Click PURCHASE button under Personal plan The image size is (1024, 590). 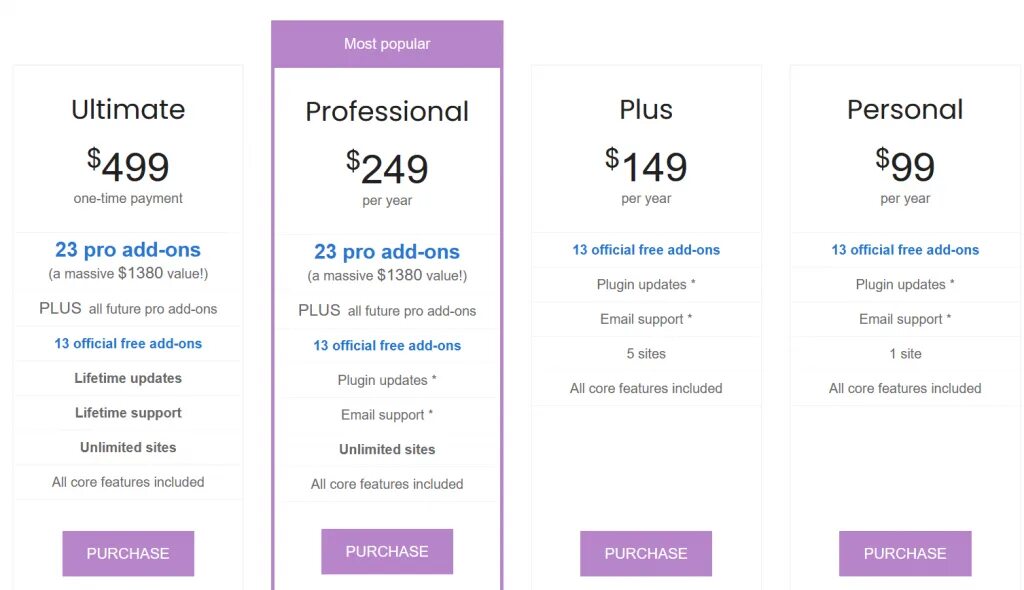coord(905,553)
